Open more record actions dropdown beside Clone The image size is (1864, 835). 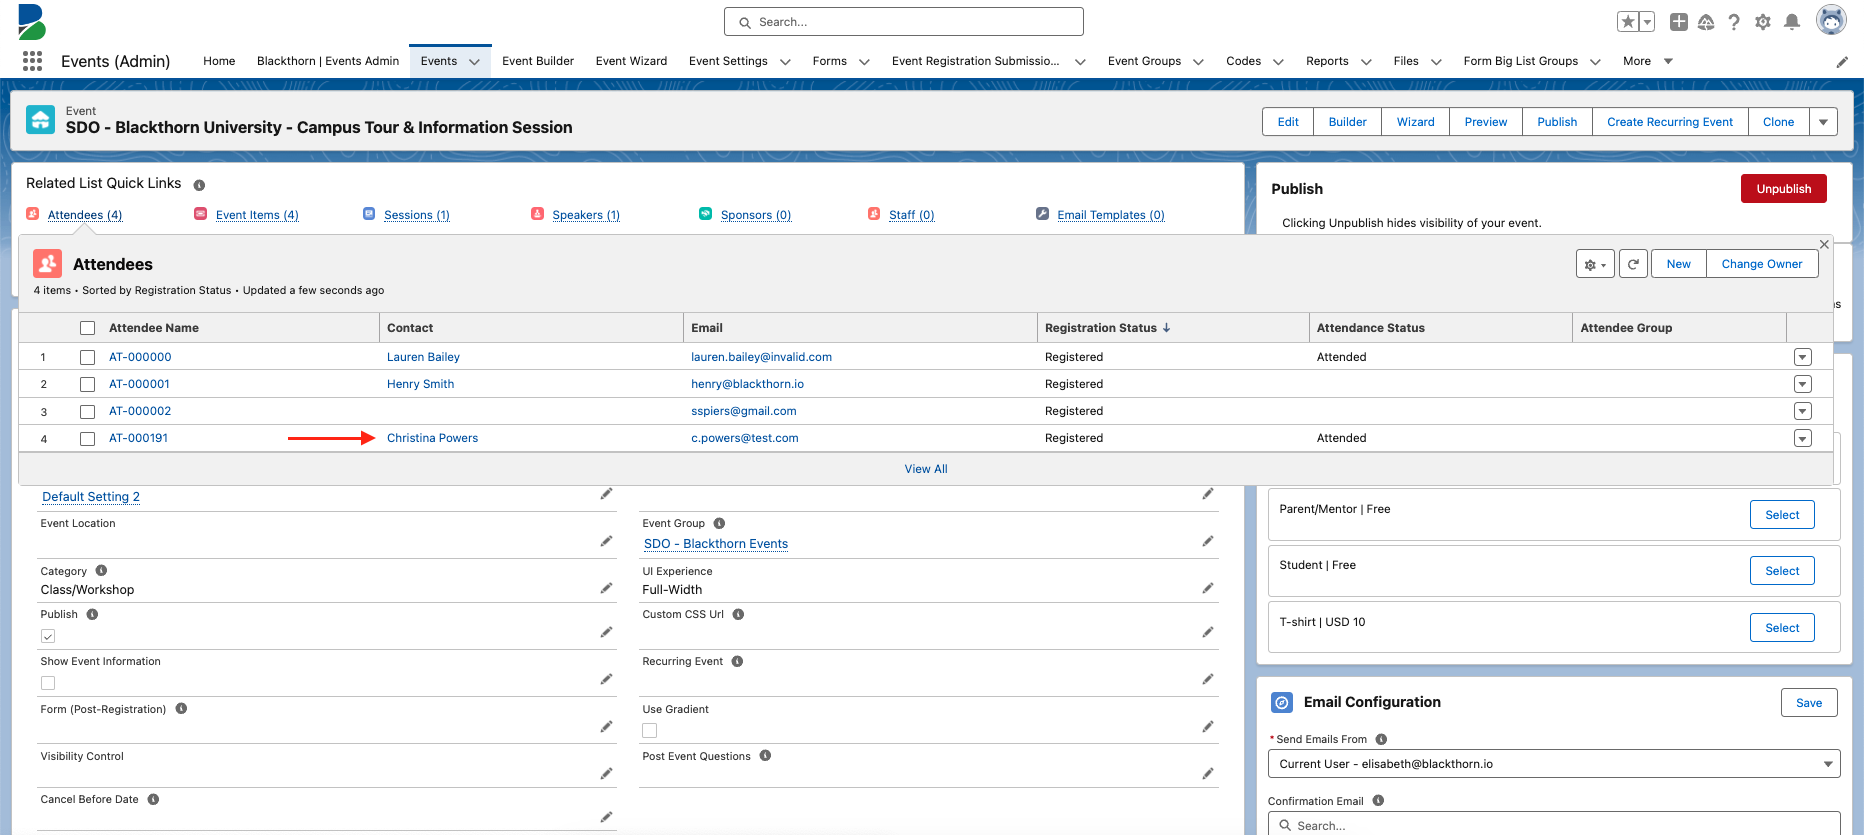(x=1823, y=122)
